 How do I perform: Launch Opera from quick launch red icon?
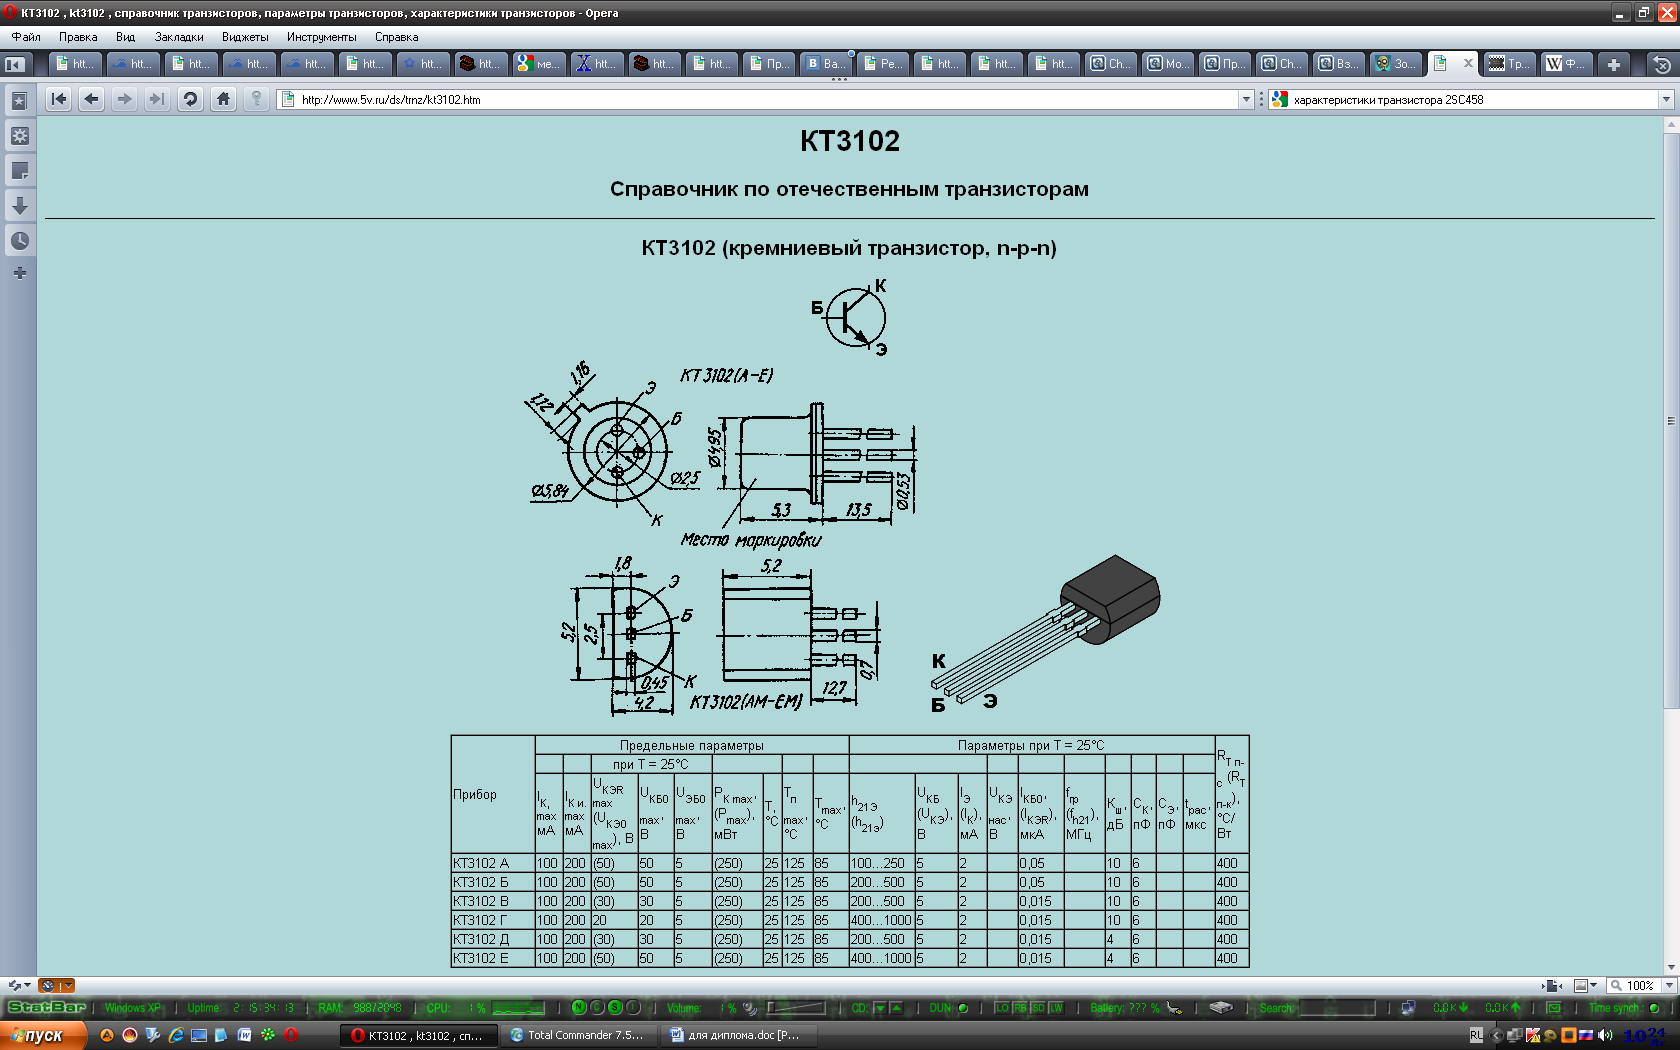pyautogui.click(x=291, y=1035)
